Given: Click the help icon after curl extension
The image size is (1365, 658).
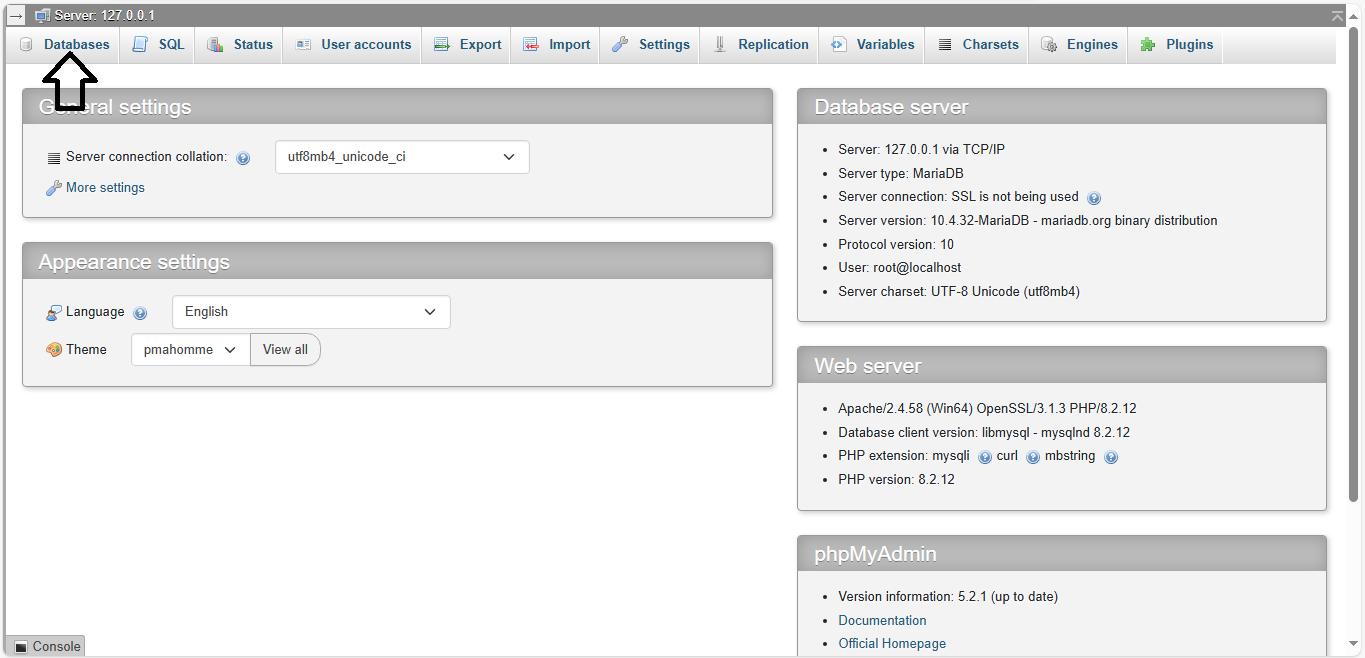Looking at the screenshot, I should click(1033, 457).
